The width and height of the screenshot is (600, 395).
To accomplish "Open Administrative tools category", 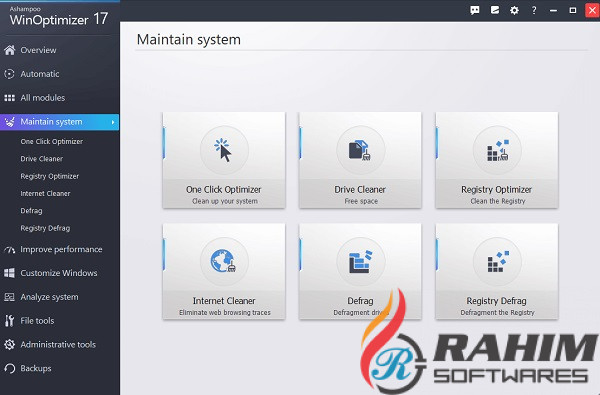I will tap(58, 344).
